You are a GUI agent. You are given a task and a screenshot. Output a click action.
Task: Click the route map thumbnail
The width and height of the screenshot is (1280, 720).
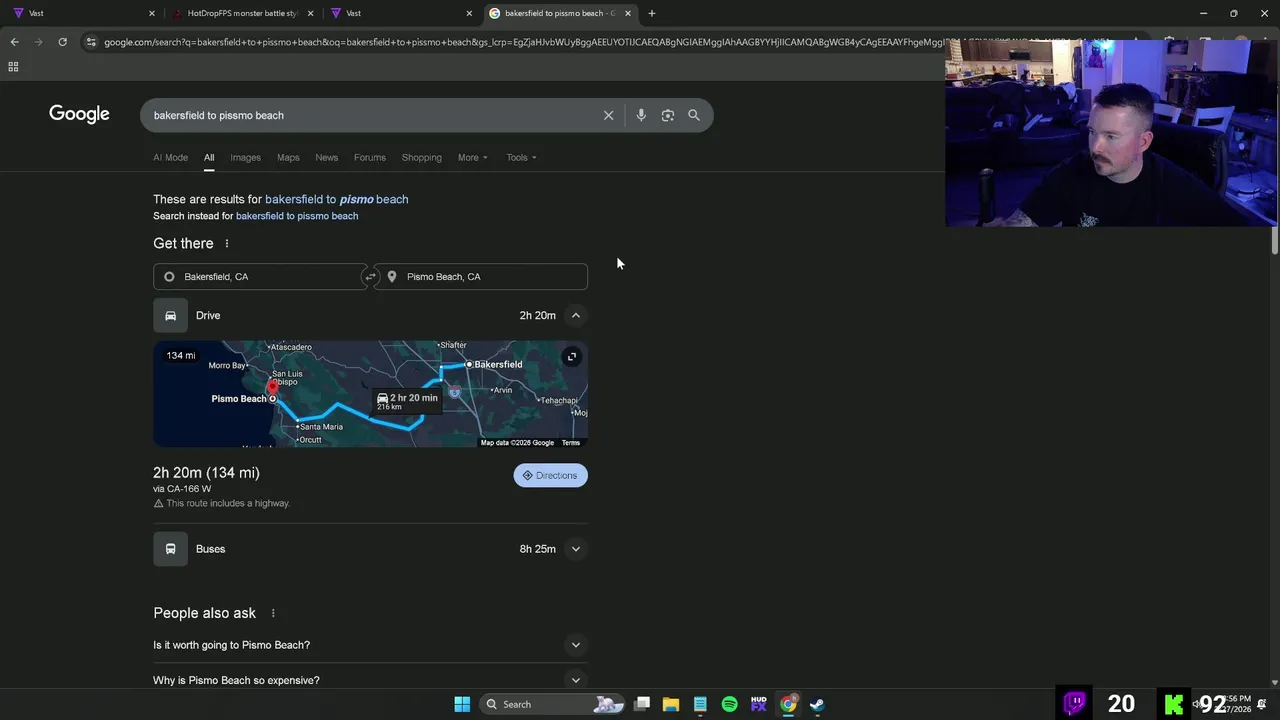[370, 394]
